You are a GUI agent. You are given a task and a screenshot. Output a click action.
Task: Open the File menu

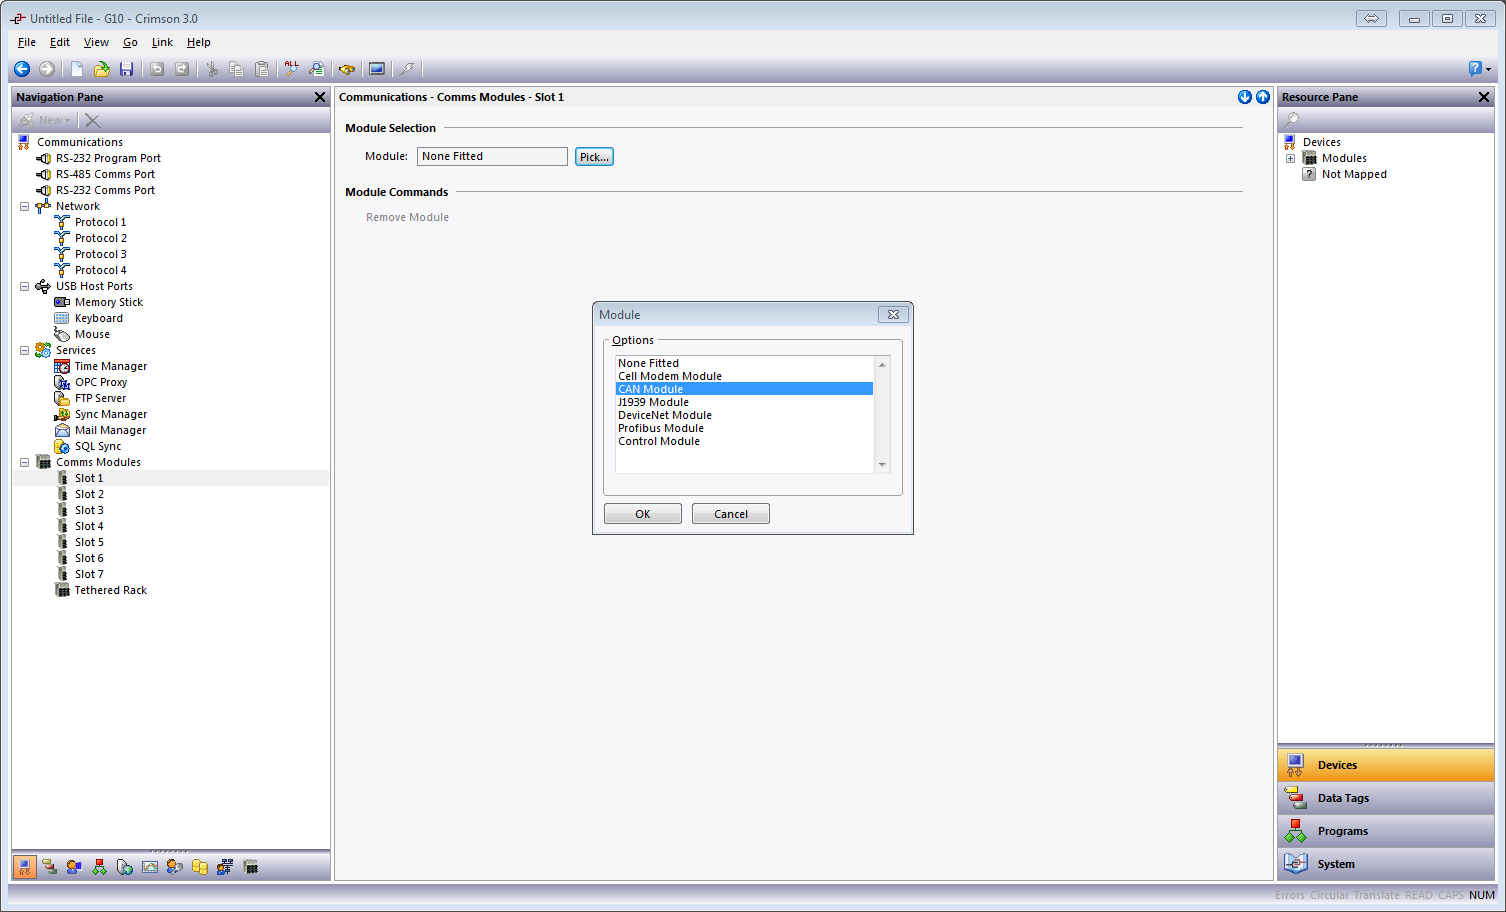click(27, 42)
